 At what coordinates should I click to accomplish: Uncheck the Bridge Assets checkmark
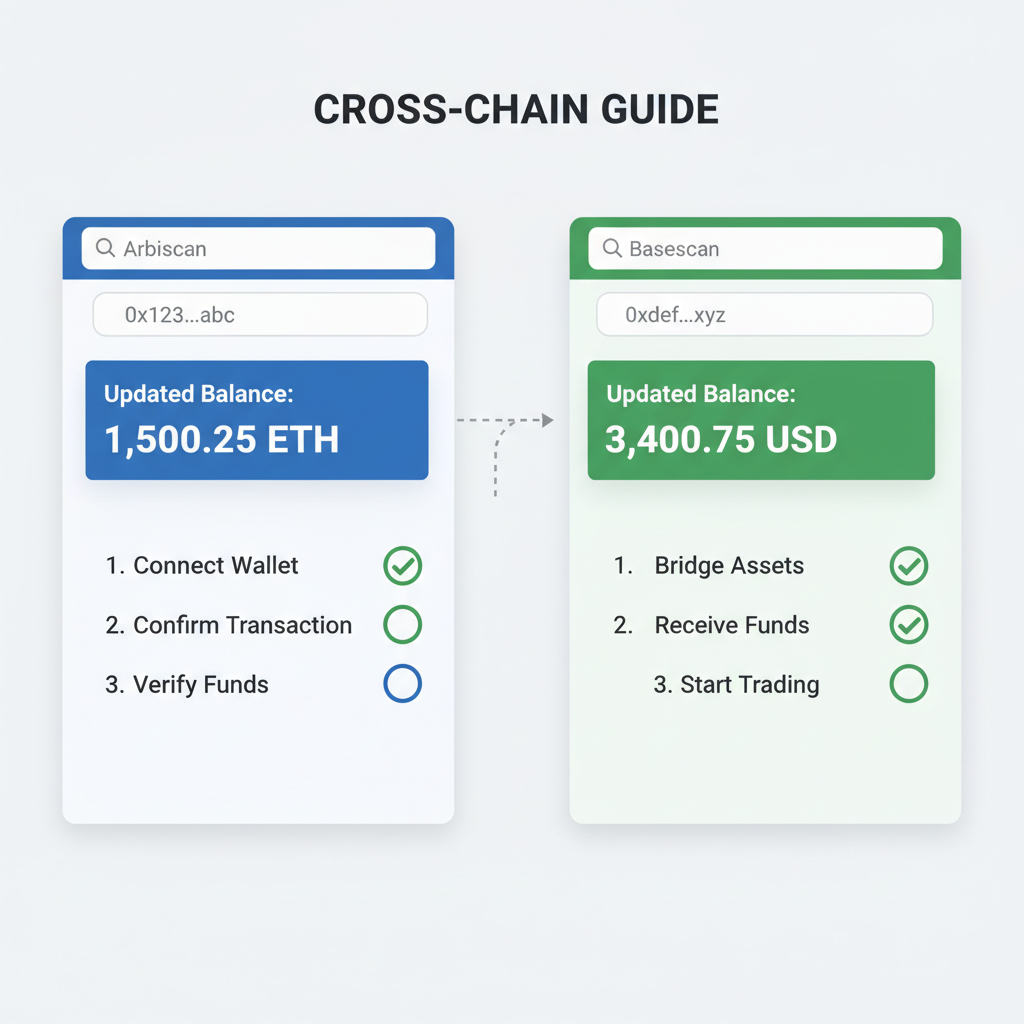pyautogui.click(x=909, y=566)
